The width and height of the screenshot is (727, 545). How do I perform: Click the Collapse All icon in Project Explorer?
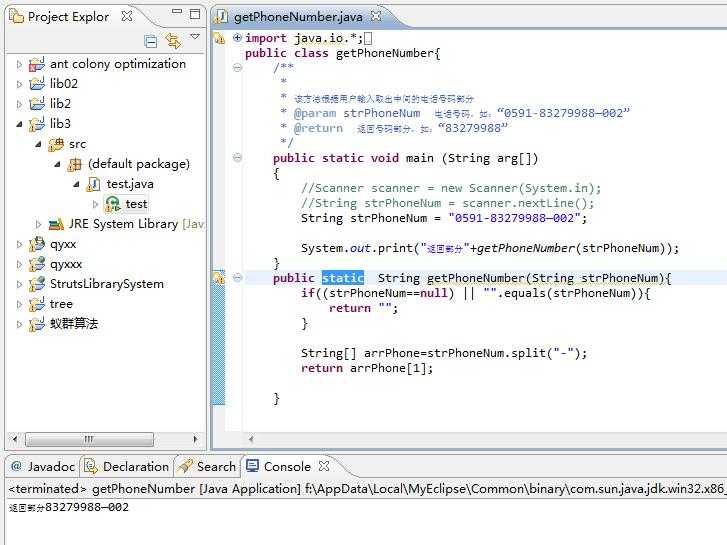click(x=151, y=42)
